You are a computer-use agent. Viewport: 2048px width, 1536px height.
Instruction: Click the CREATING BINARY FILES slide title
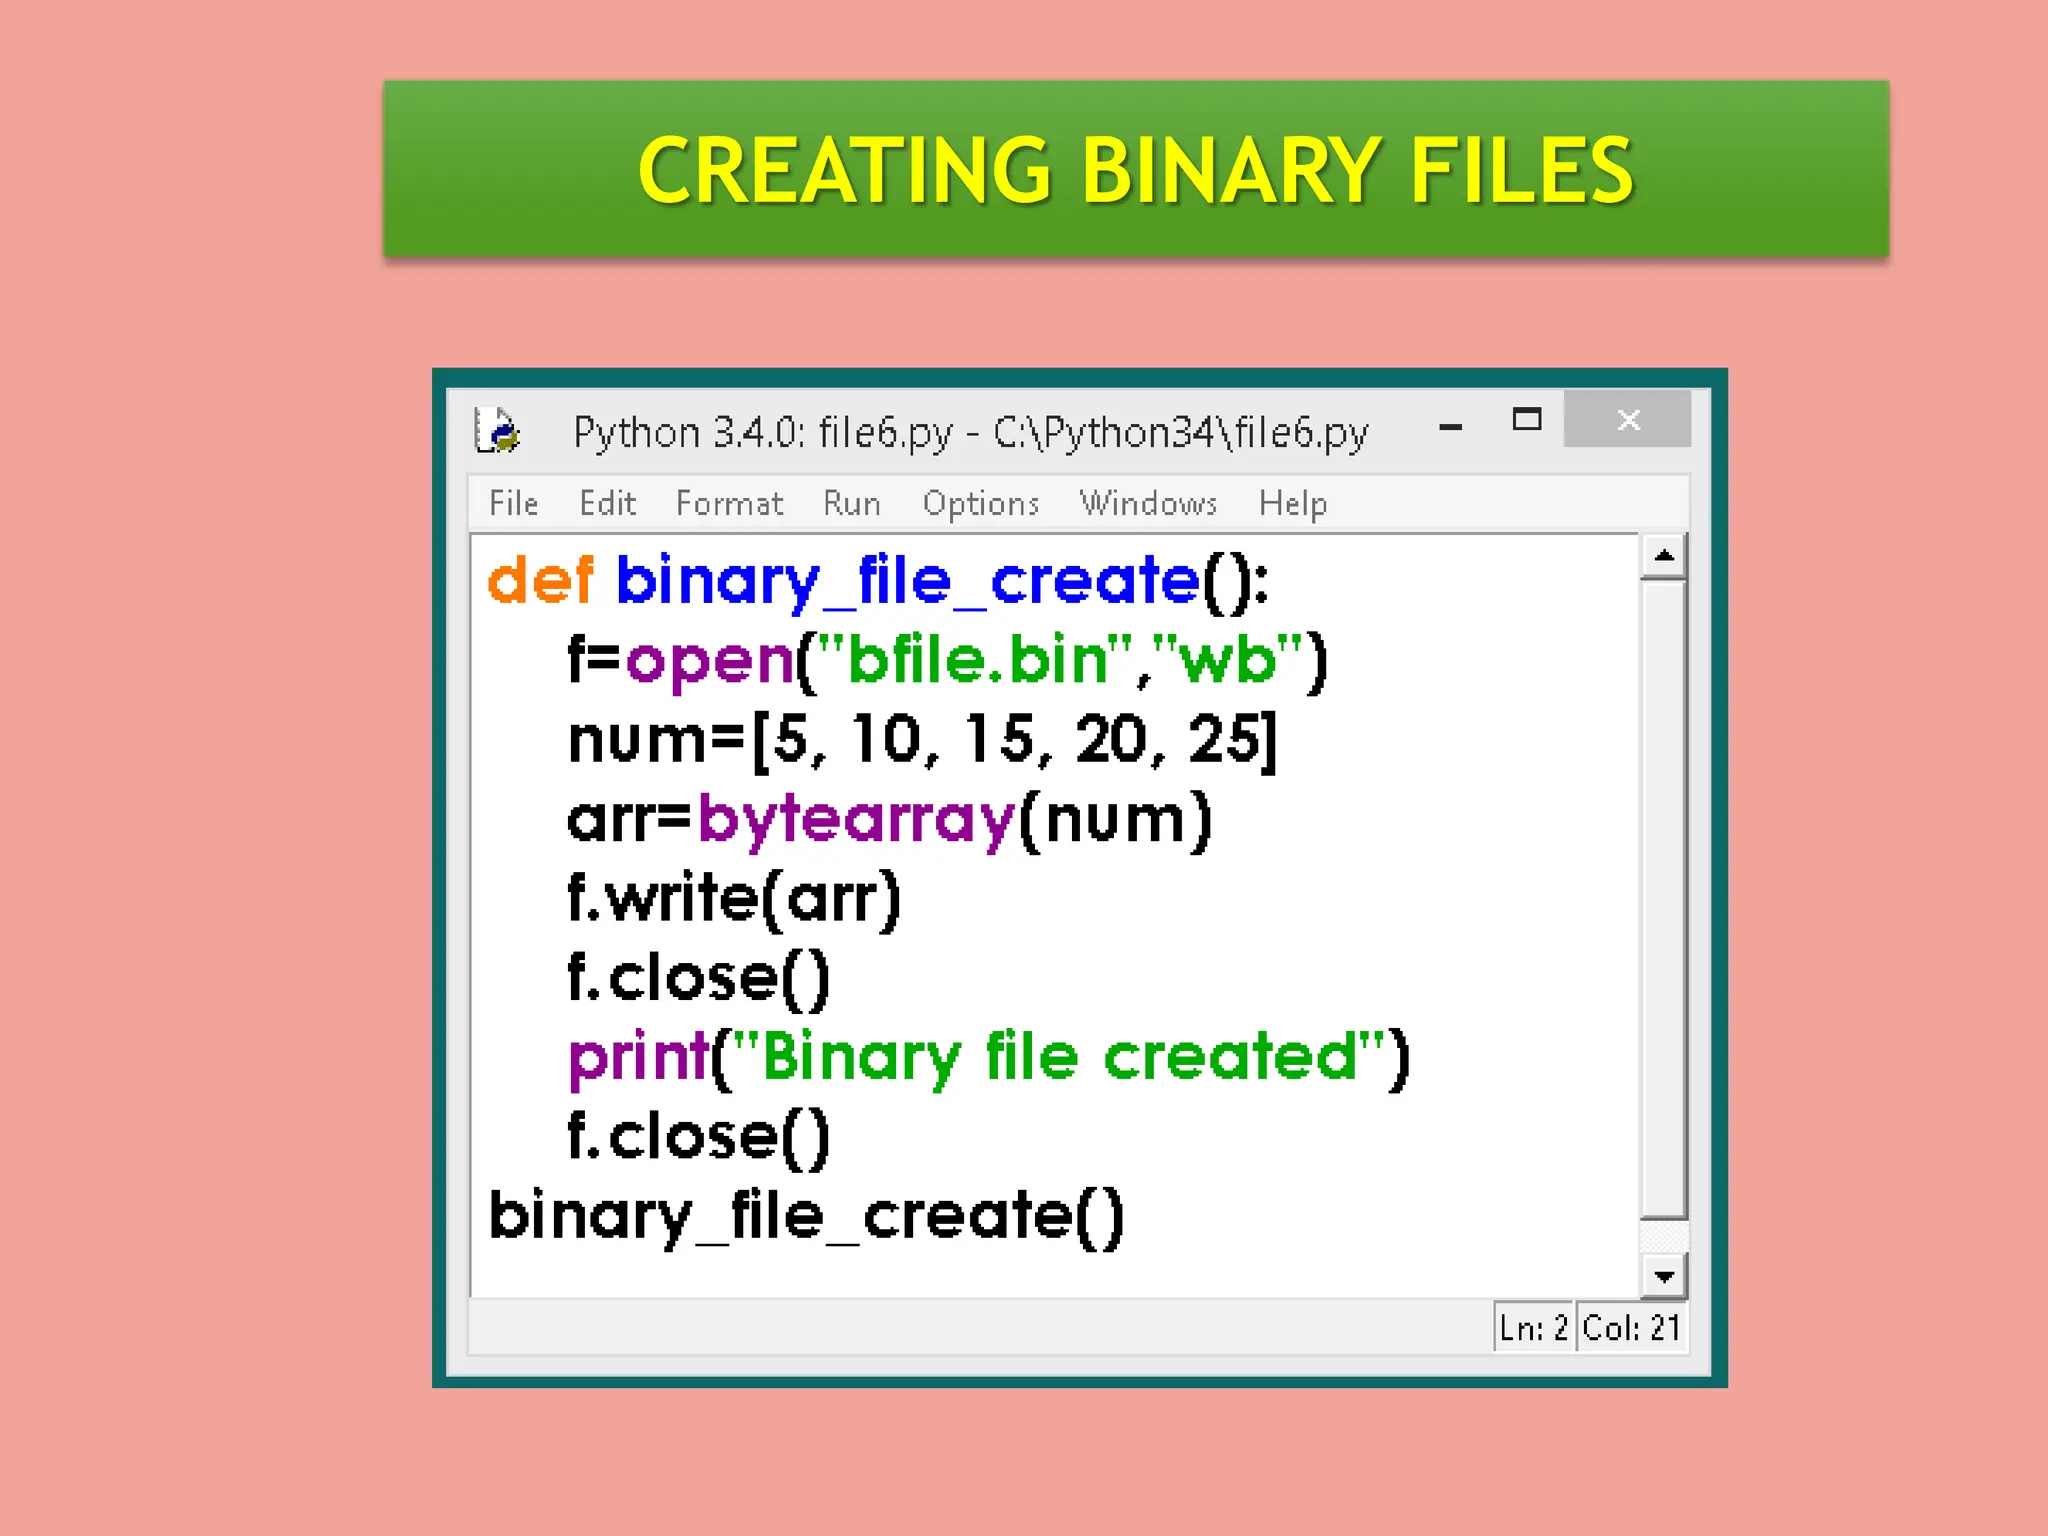click(x=1135, y=171)
